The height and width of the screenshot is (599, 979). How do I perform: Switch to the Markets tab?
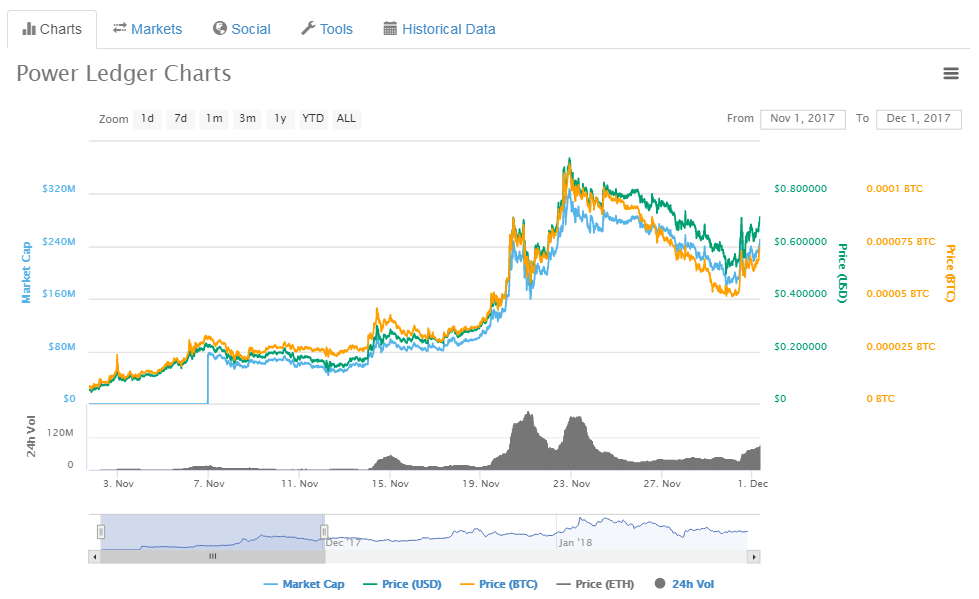(x=147, y=29)
